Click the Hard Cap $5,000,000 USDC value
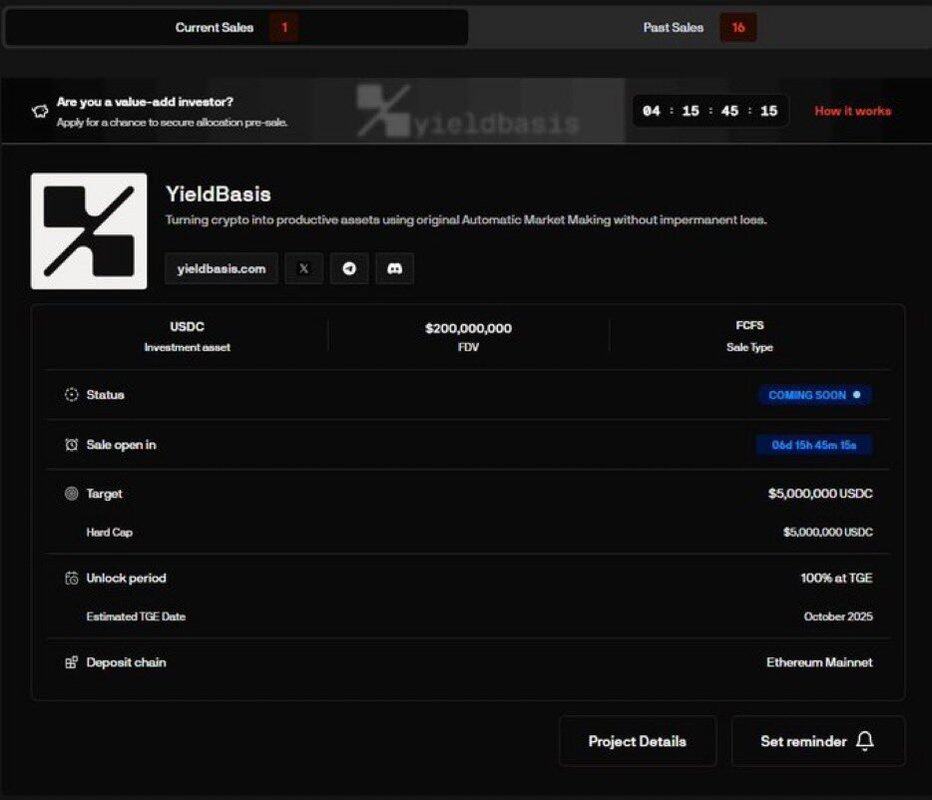 click(x=828, y=532)
